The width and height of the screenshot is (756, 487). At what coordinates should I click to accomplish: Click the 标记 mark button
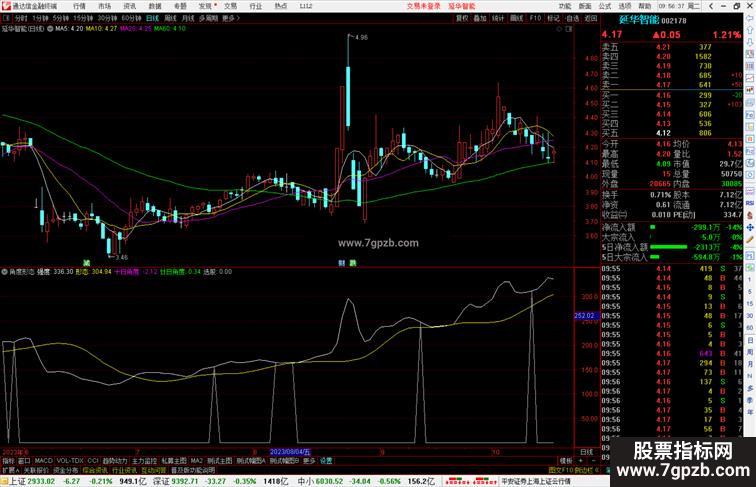coord(554,18)
